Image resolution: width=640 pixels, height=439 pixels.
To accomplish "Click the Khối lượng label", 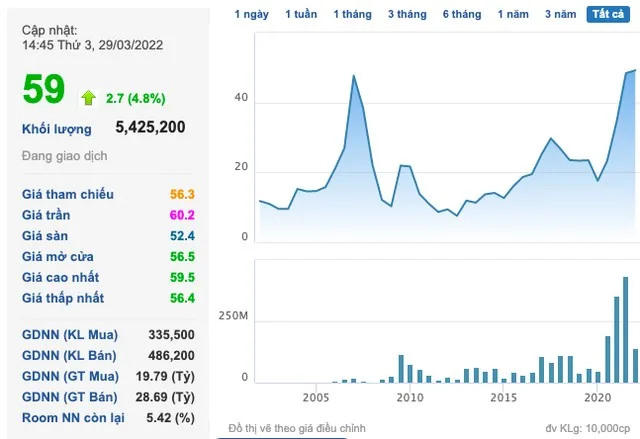I will 57,129.
